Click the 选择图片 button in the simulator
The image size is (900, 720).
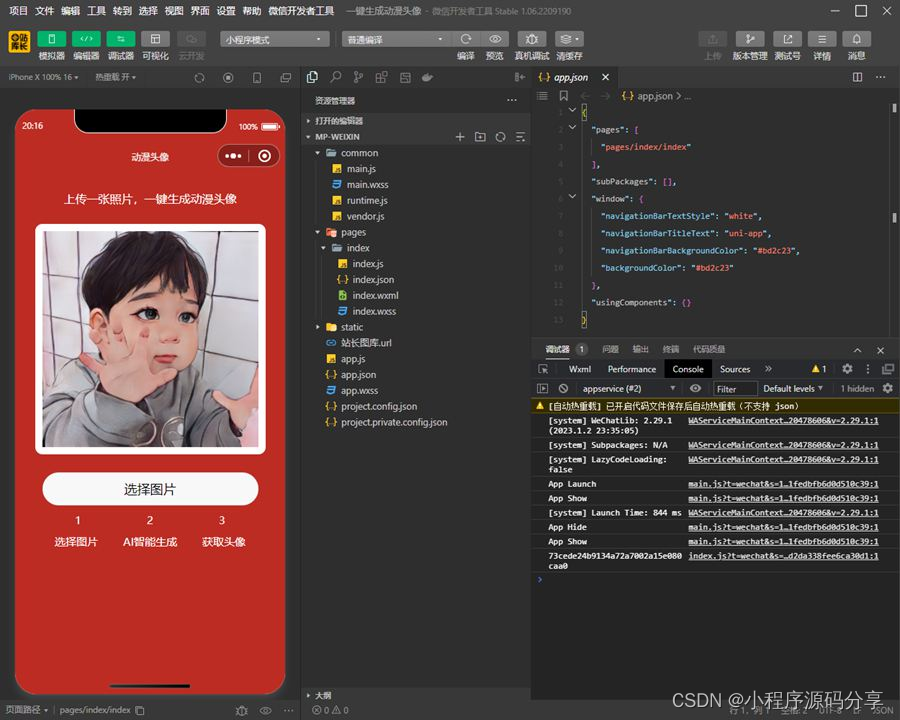[149, 491]
